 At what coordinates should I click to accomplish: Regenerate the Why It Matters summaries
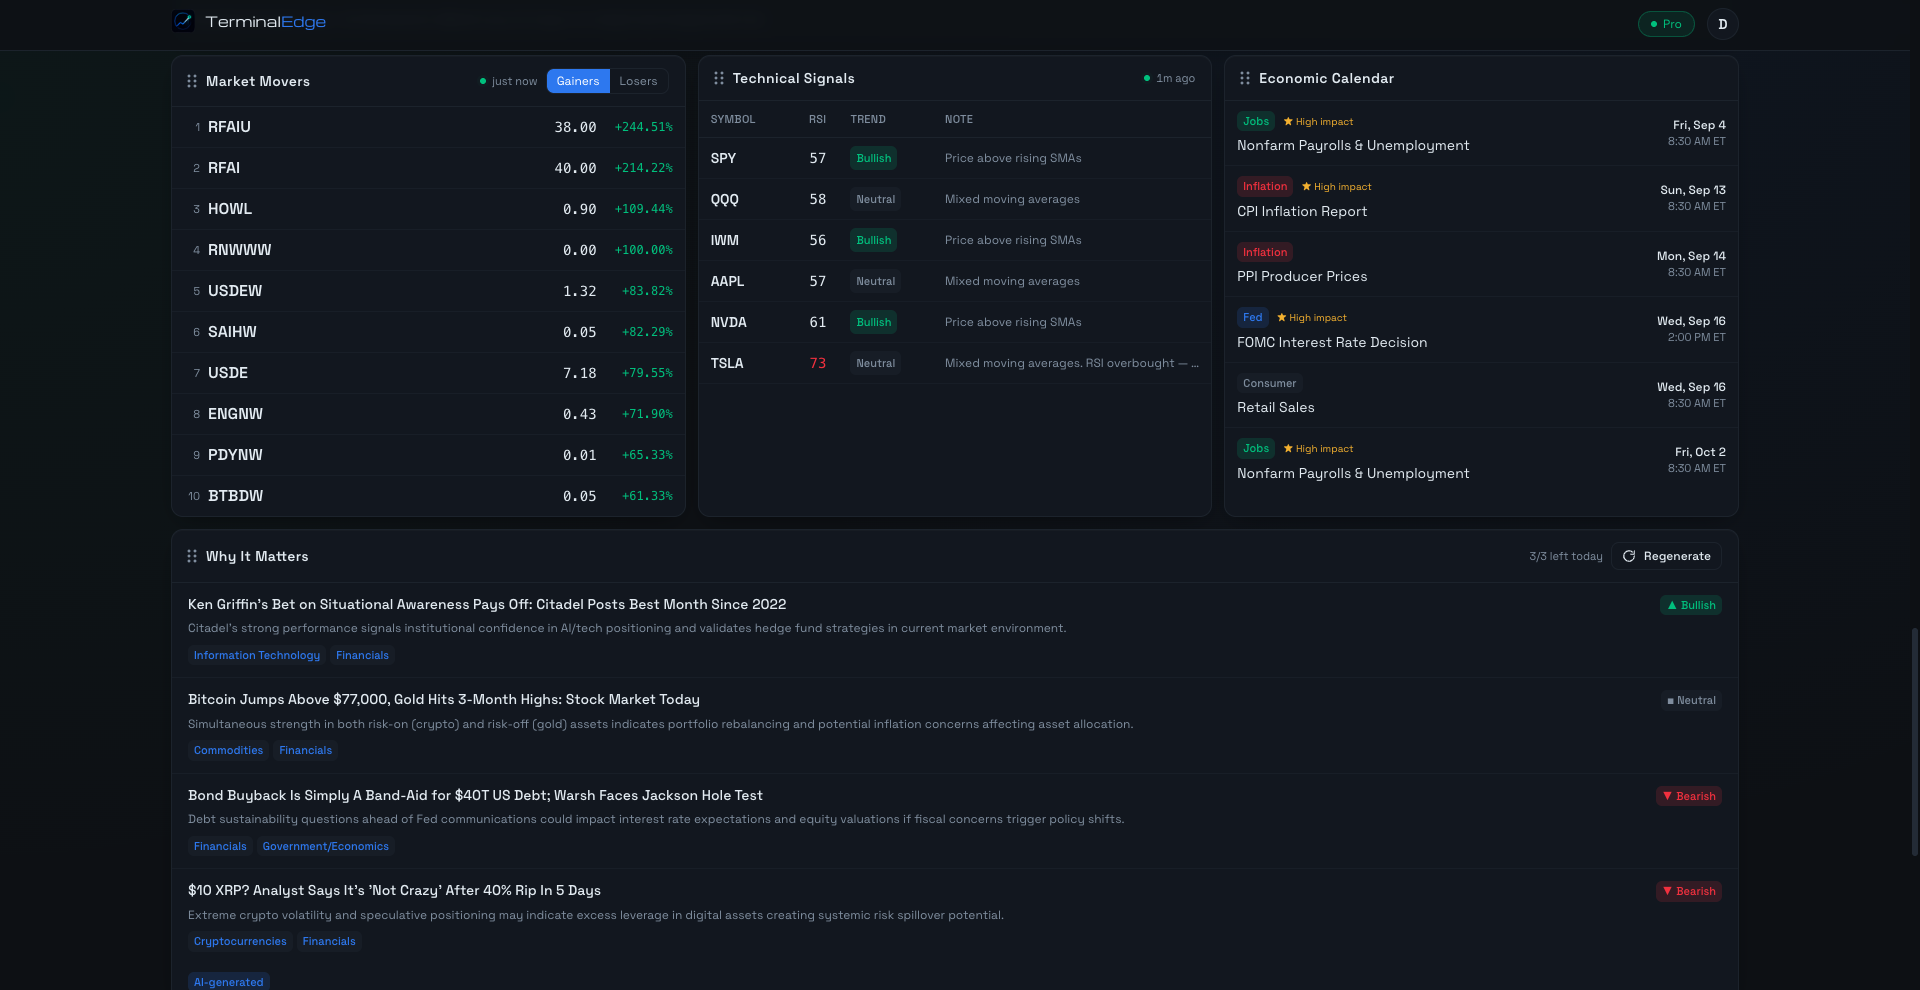pos(1666,556)
